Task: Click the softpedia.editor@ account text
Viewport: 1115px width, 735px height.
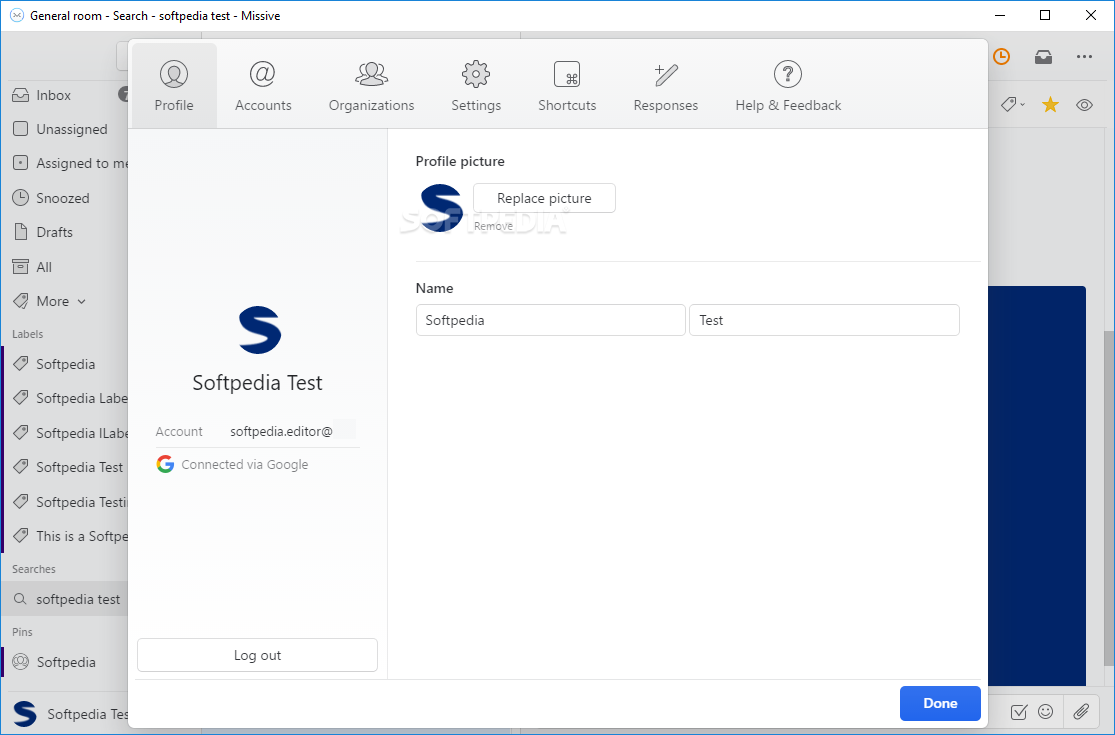Action: (x=281, y=431)
